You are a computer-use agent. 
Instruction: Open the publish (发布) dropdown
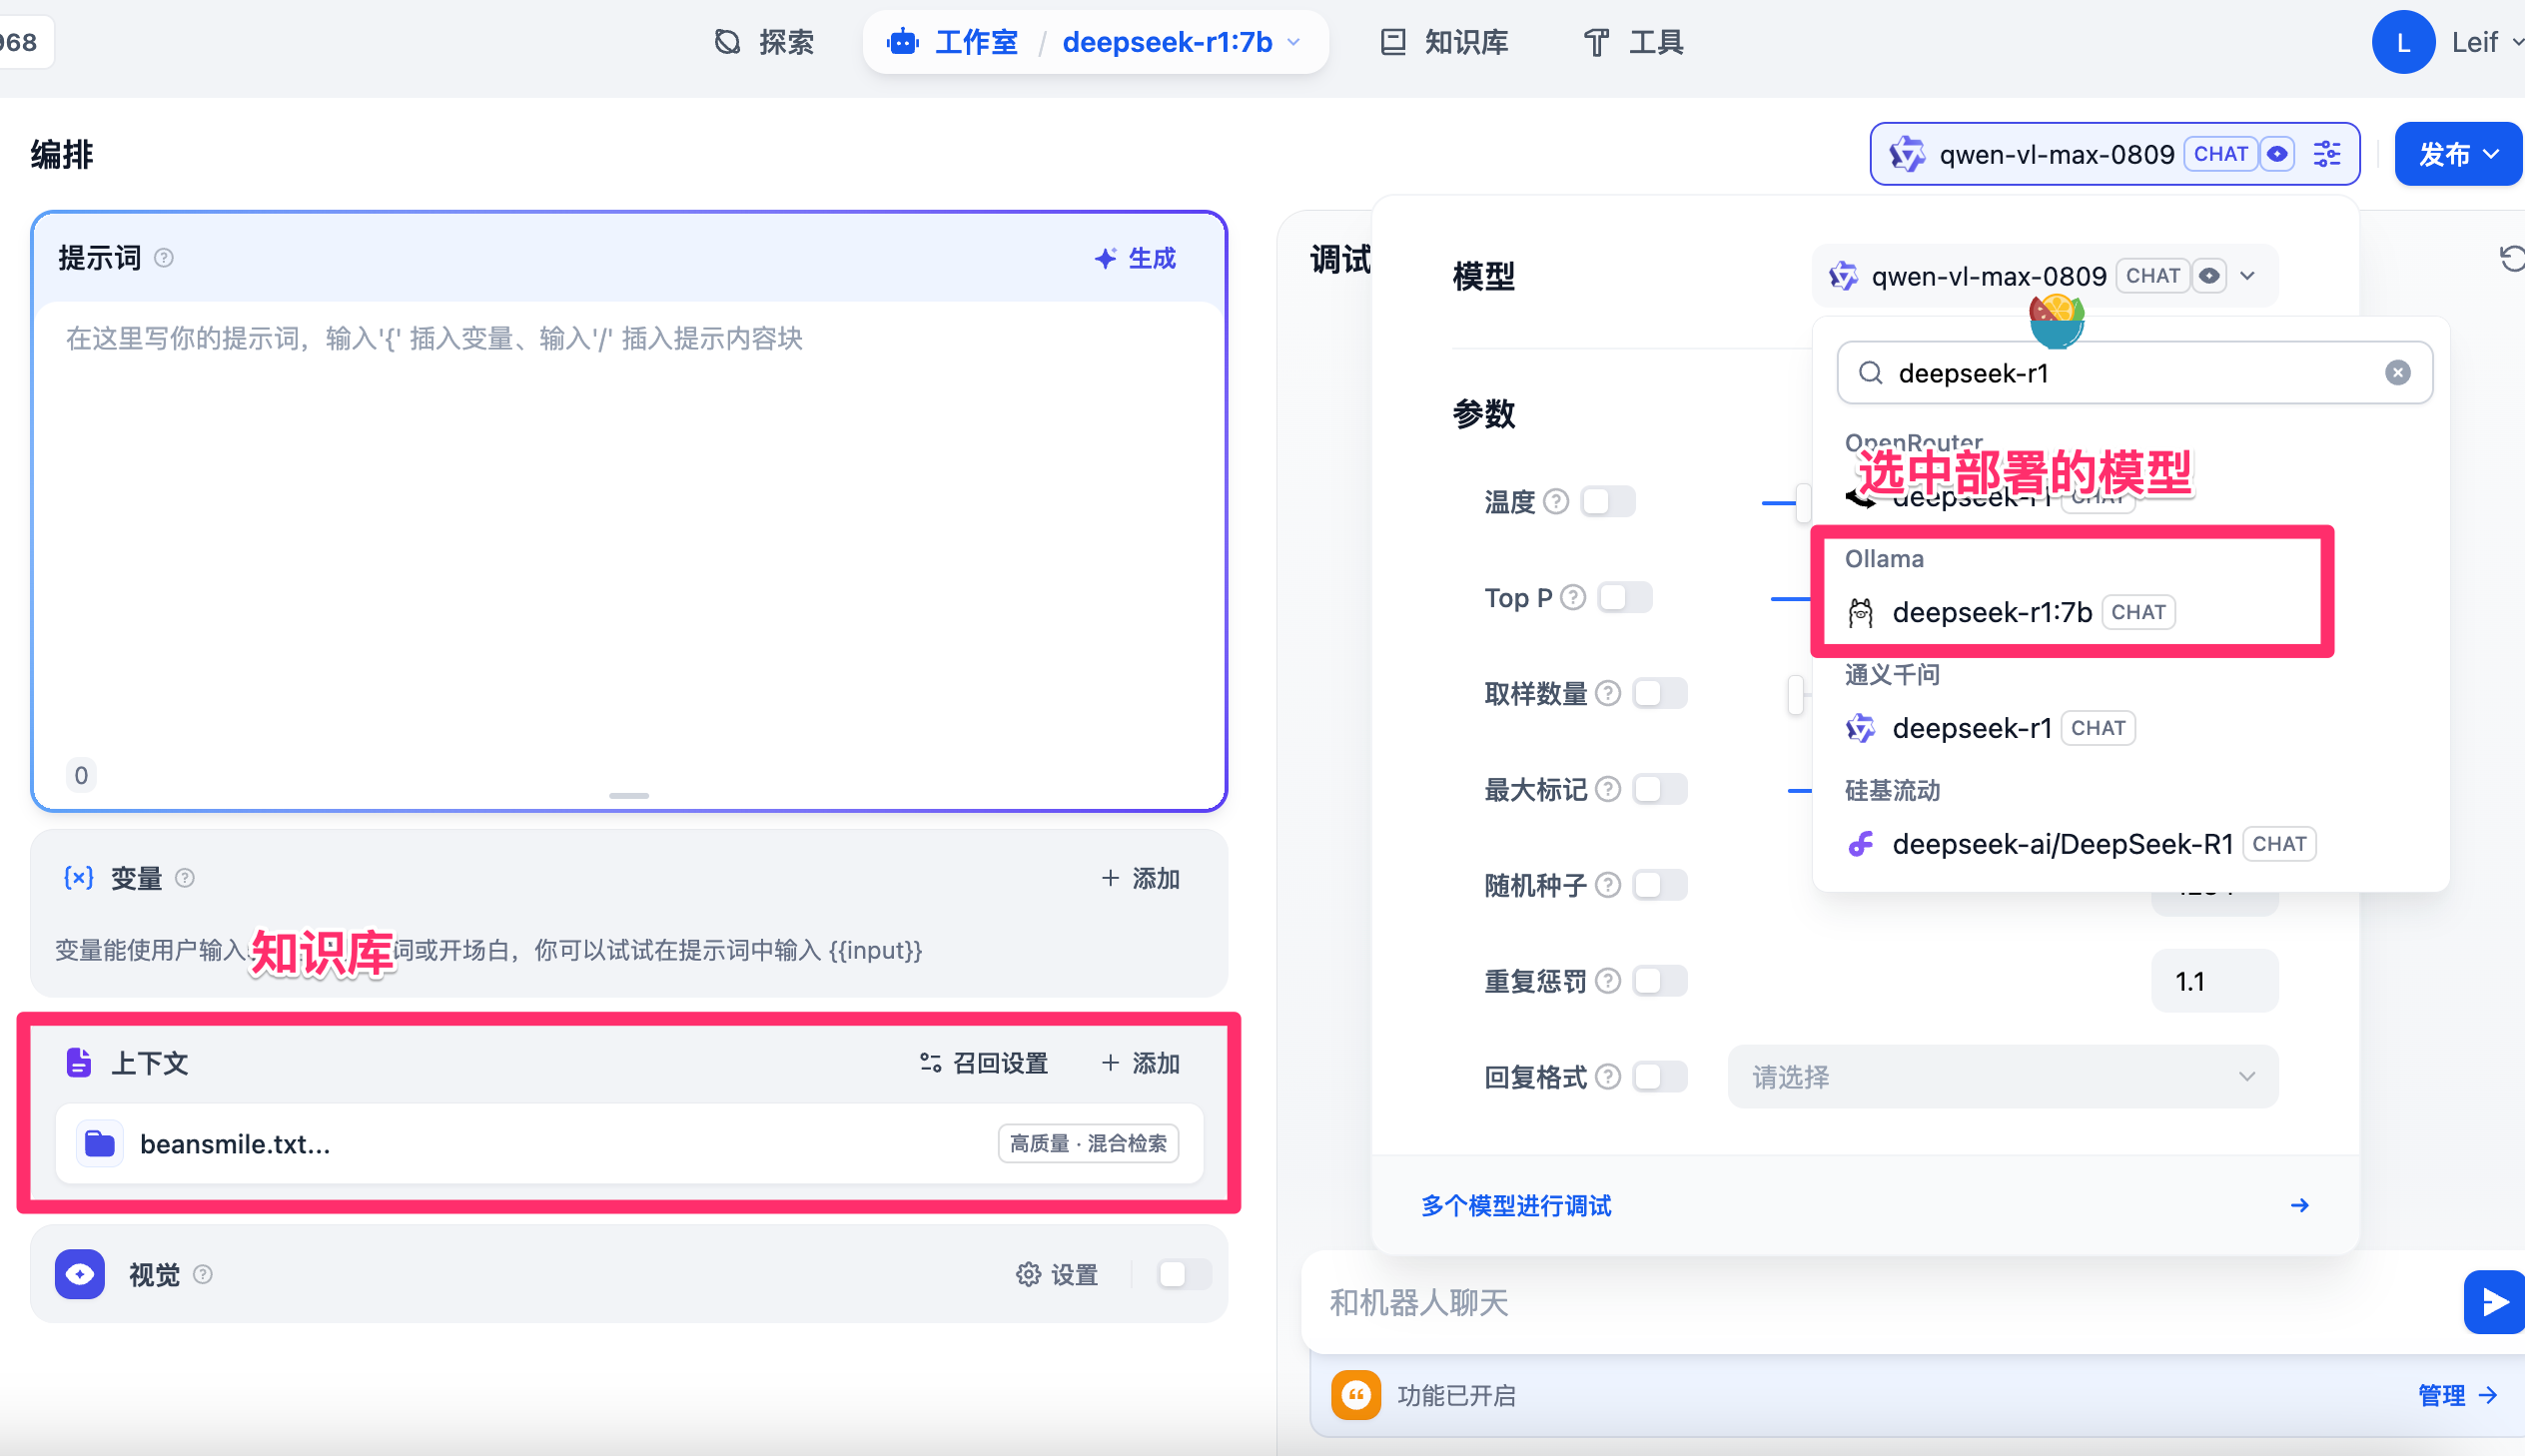(2459, 154)
